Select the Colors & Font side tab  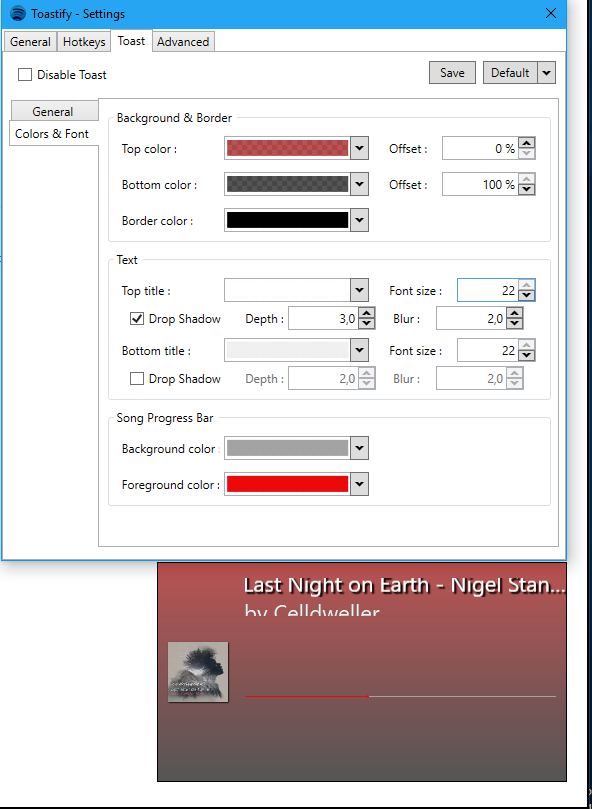point(52,134)
